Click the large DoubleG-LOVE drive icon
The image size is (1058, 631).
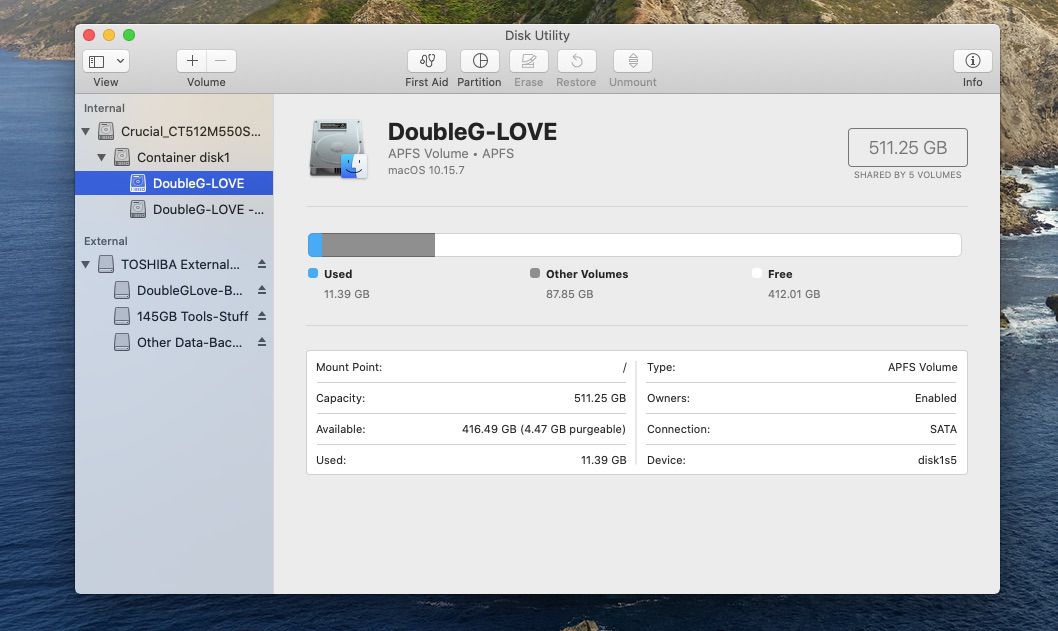coord(338,148)
